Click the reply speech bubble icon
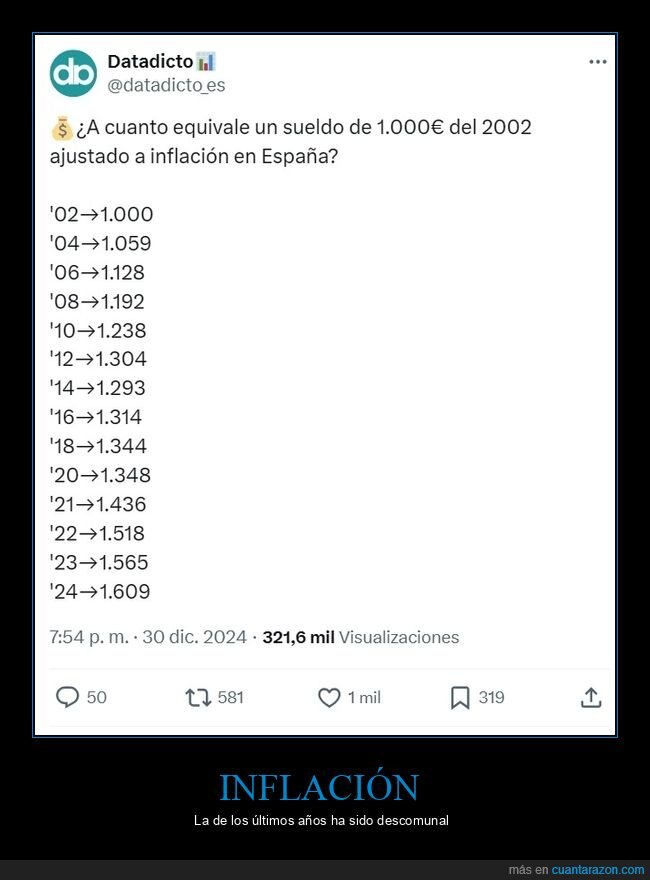 pyautogui.click(x=66, y=697)
